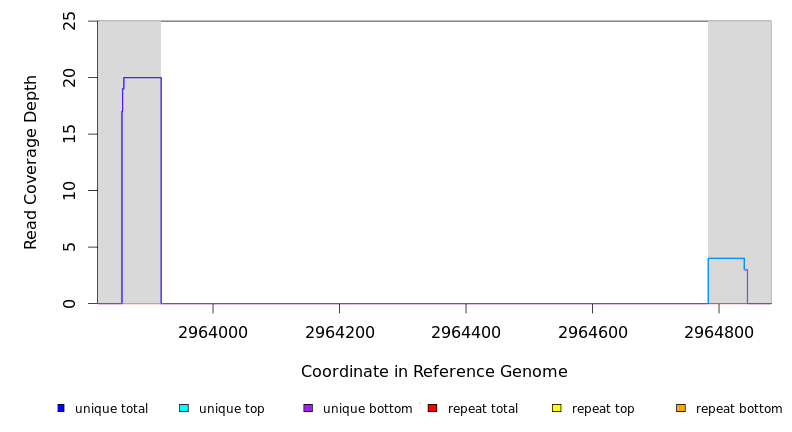Click the yellow repeat top legend swatch
Screen dimensions: 792x432
(x=557, y=408)
